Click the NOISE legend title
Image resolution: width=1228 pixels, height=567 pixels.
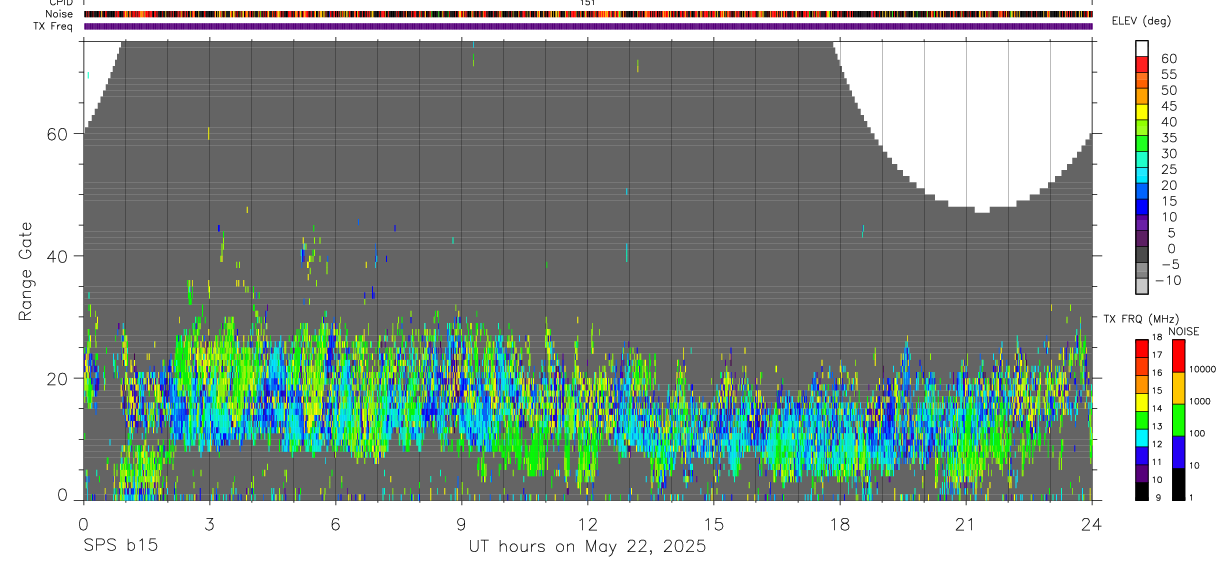[1183, 331]
